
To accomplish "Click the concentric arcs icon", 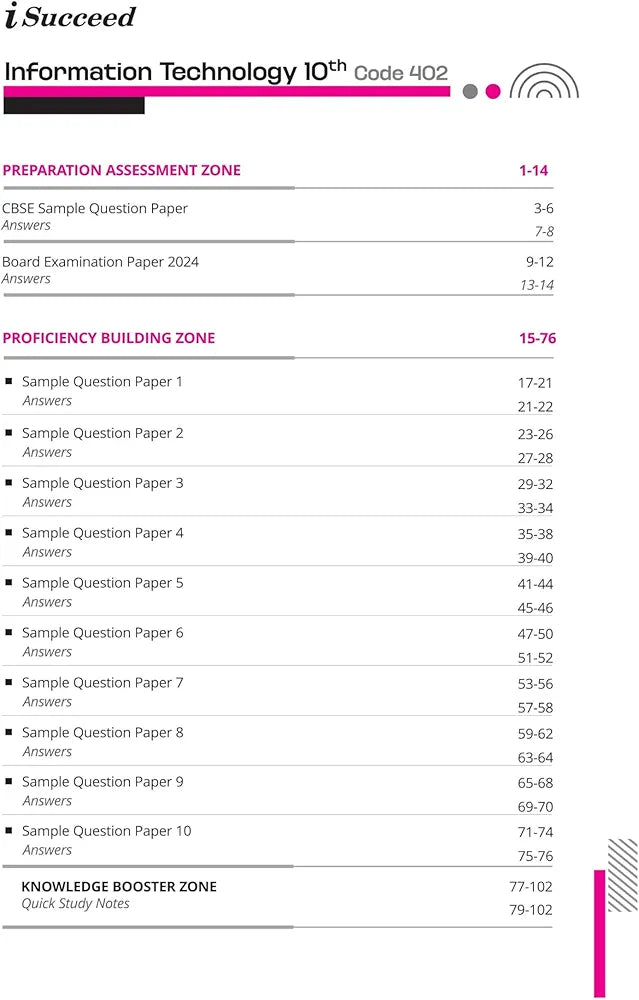I will pos(544,82).
